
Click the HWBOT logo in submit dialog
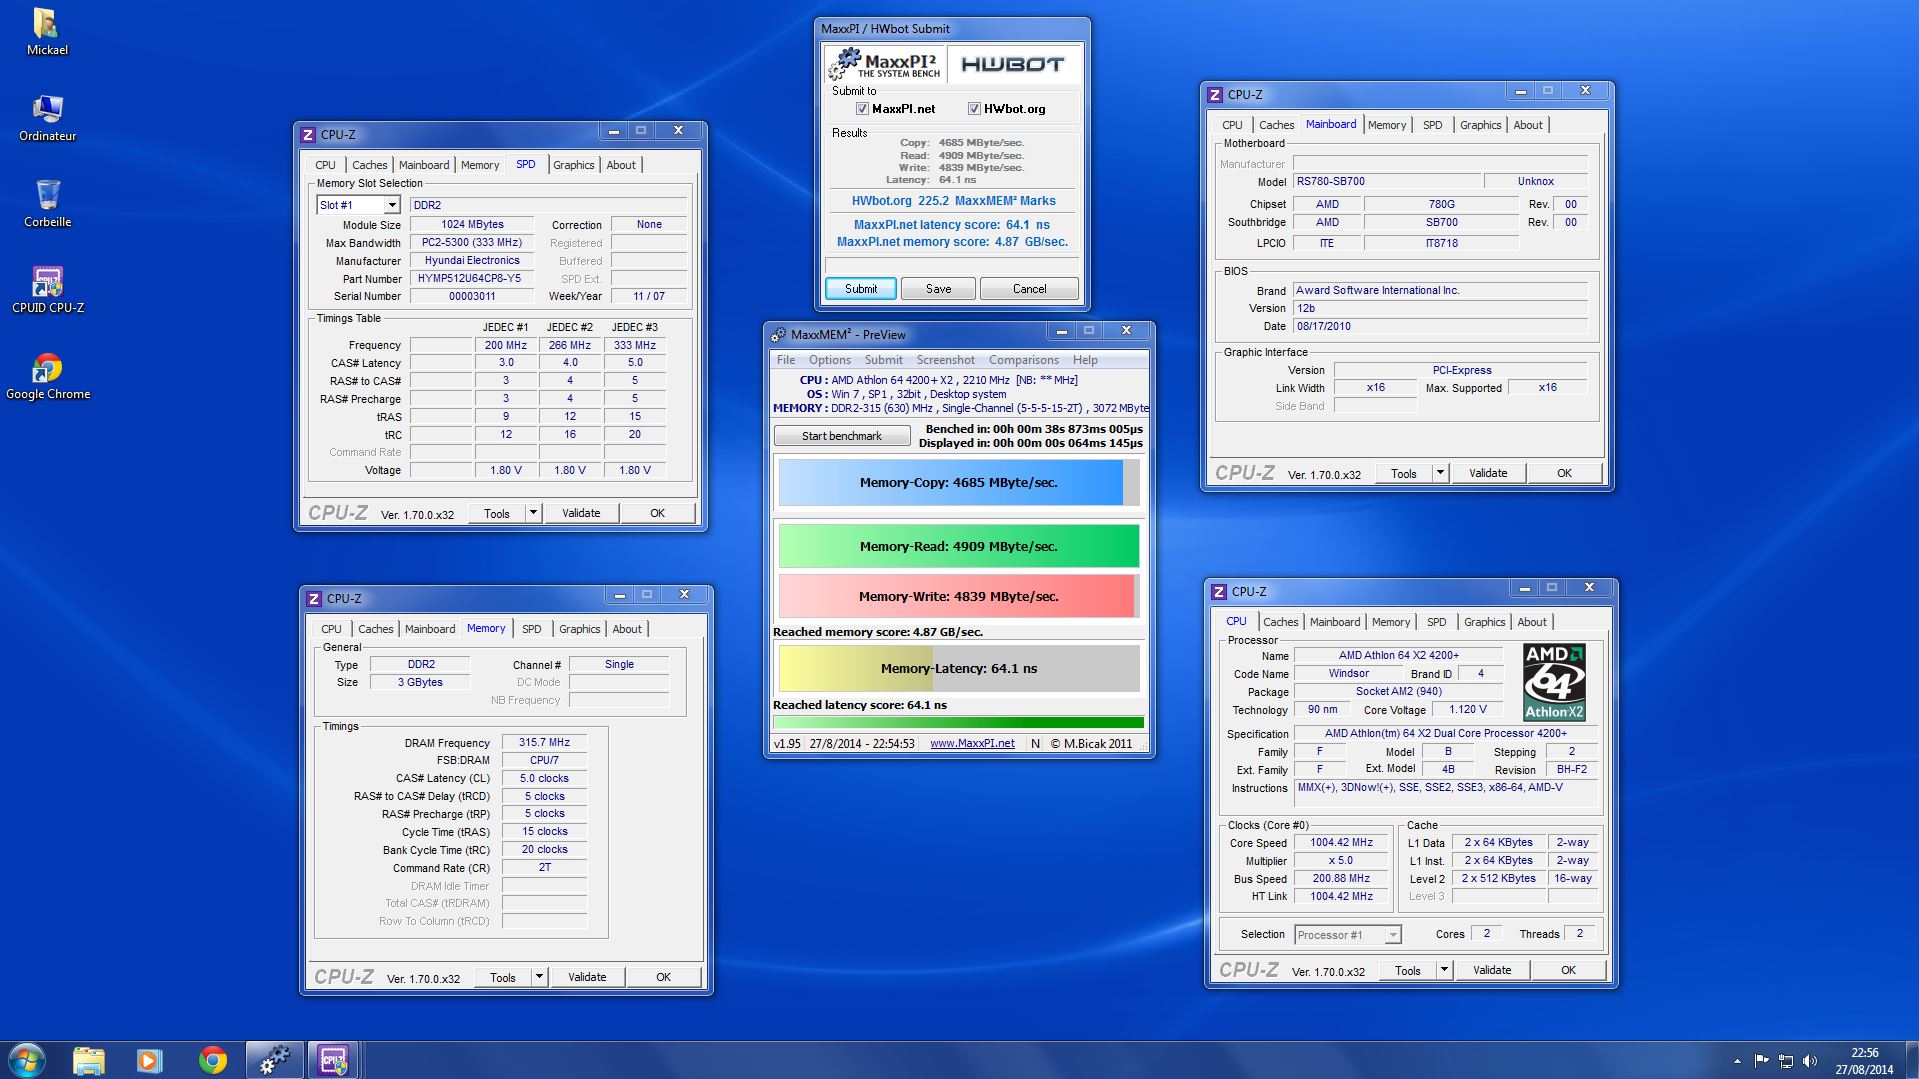1013,64
